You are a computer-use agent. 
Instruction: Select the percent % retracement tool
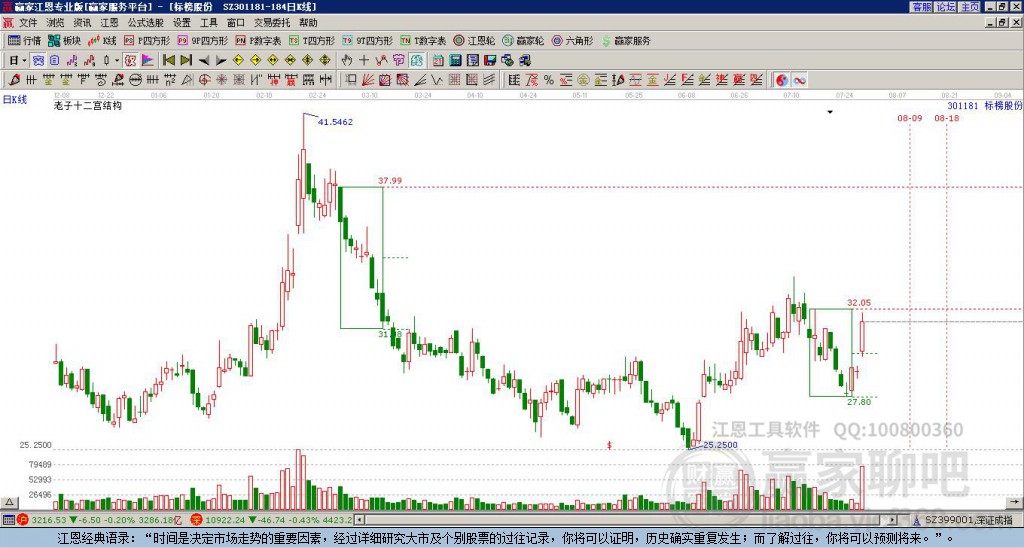[x=549, y=80]
